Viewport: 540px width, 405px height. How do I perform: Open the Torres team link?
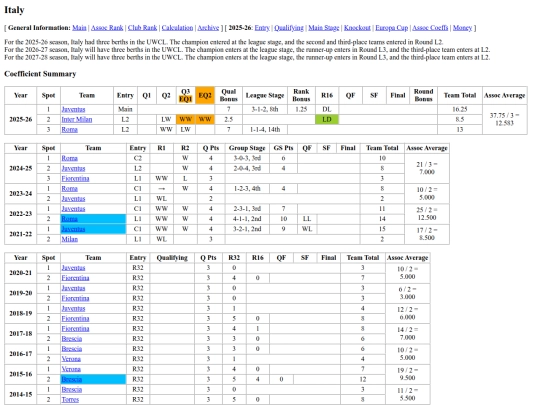tap(70, 400)
